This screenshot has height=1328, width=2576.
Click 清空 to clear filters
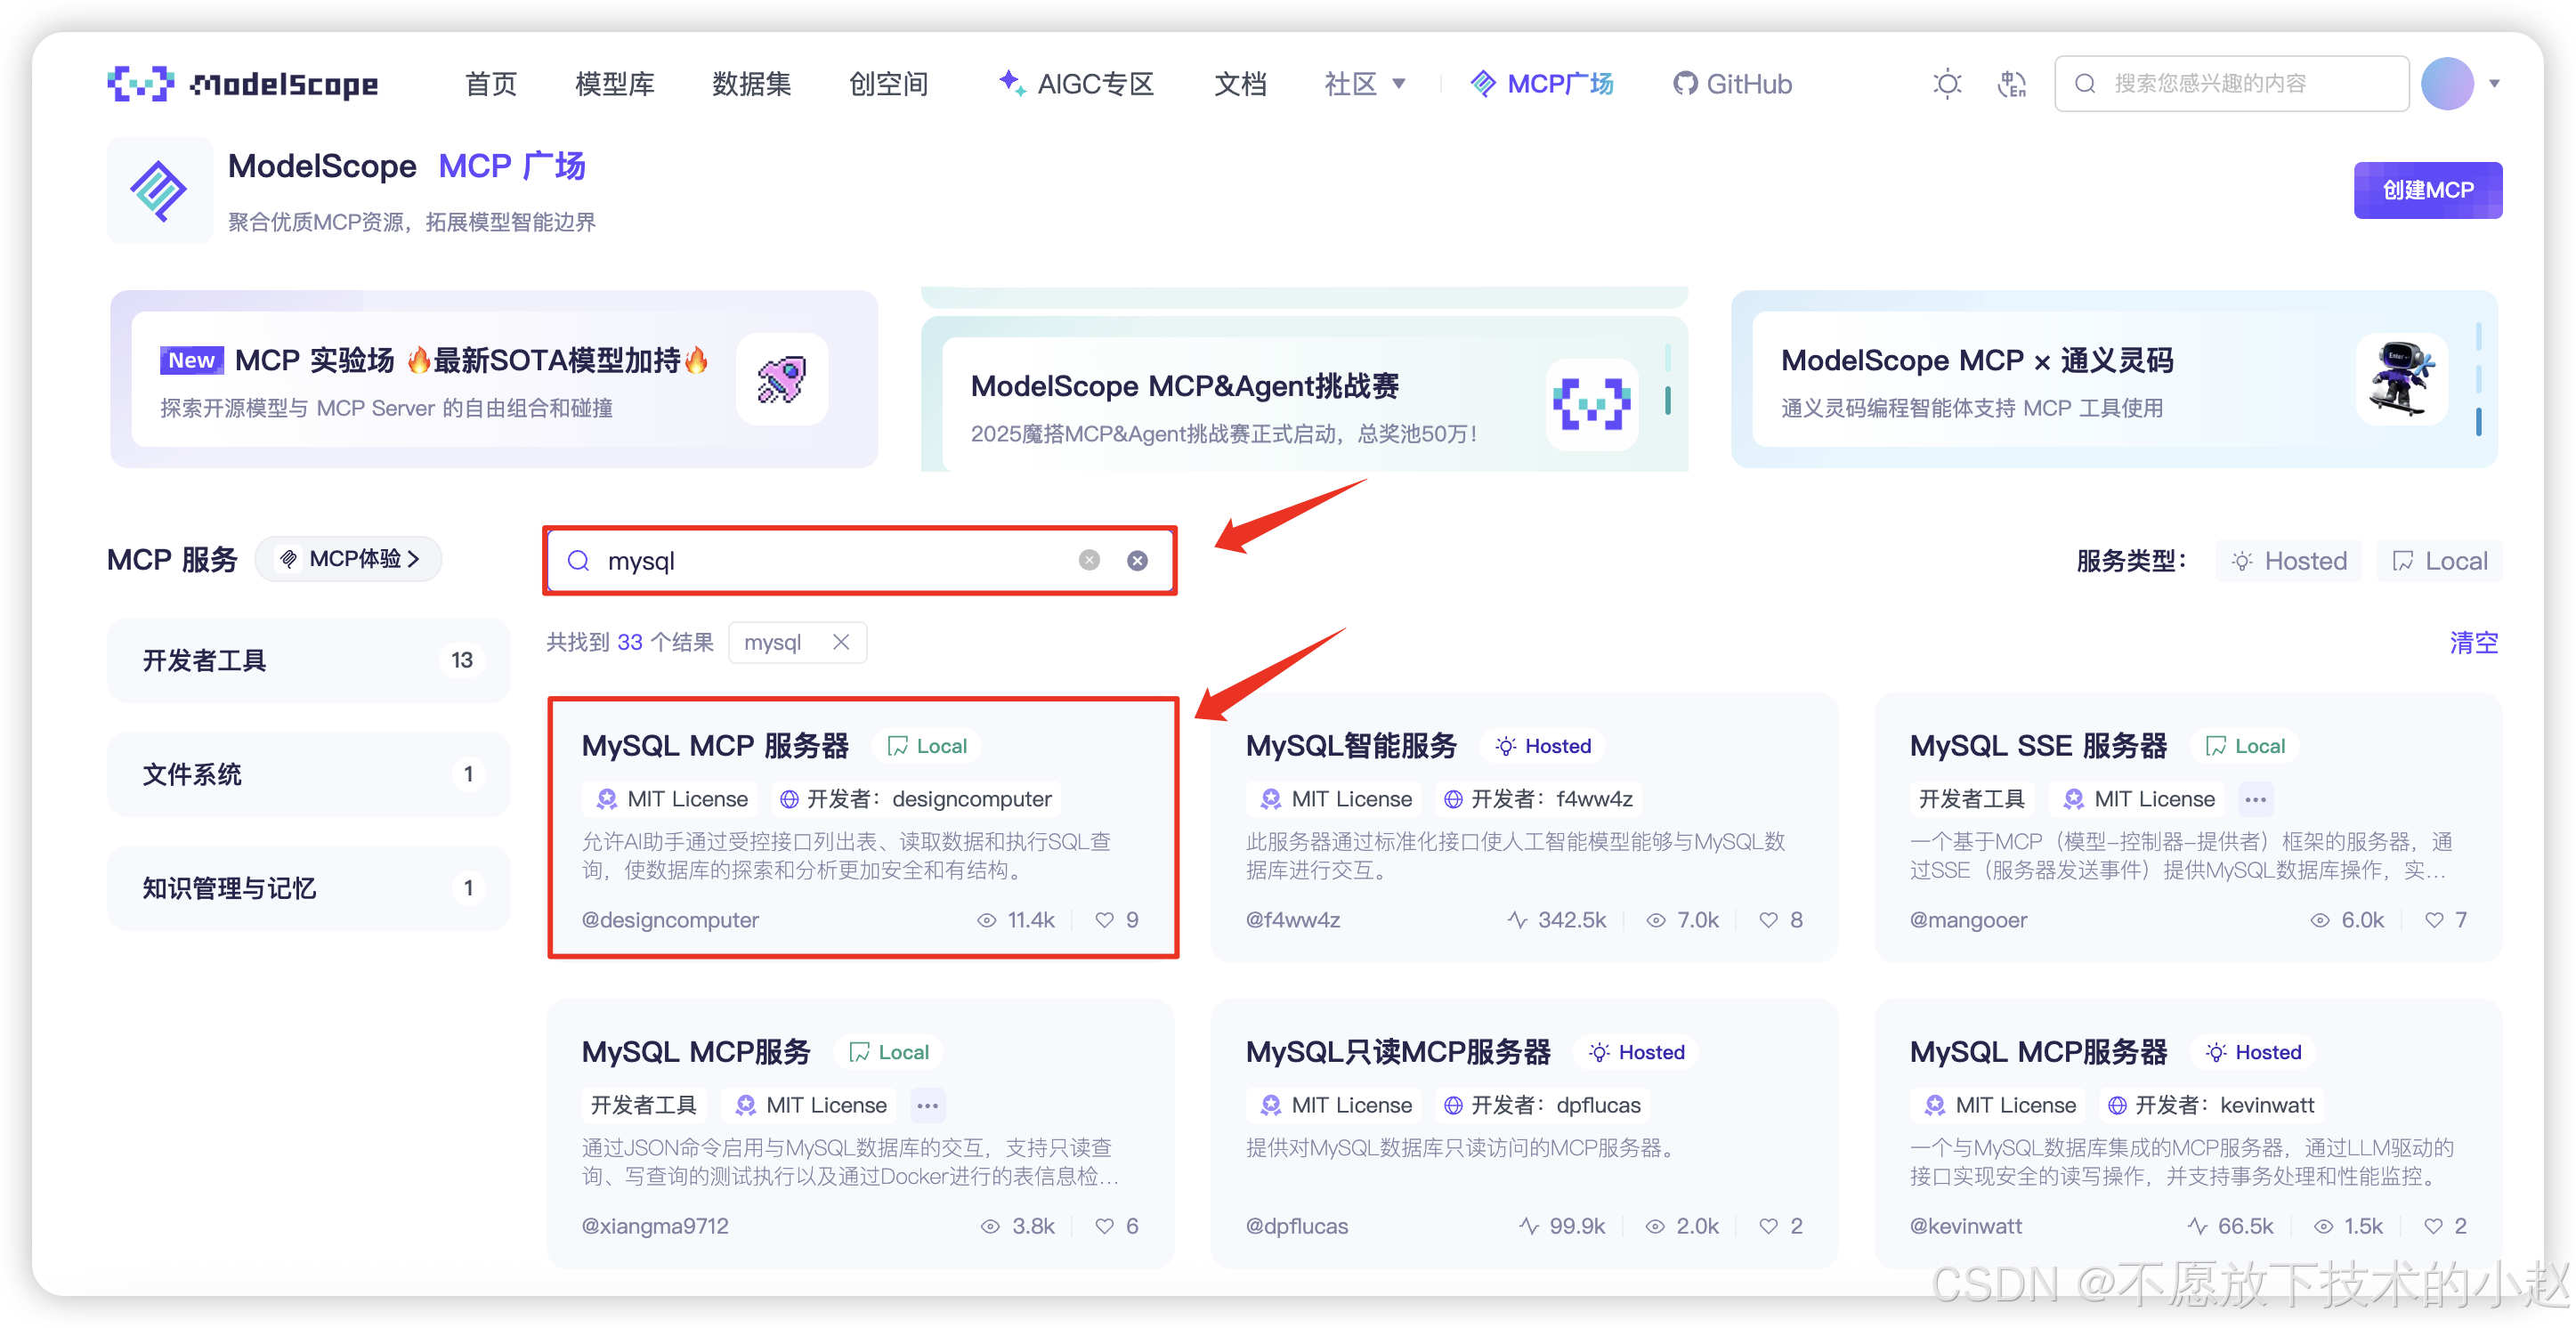[2473, 642]
